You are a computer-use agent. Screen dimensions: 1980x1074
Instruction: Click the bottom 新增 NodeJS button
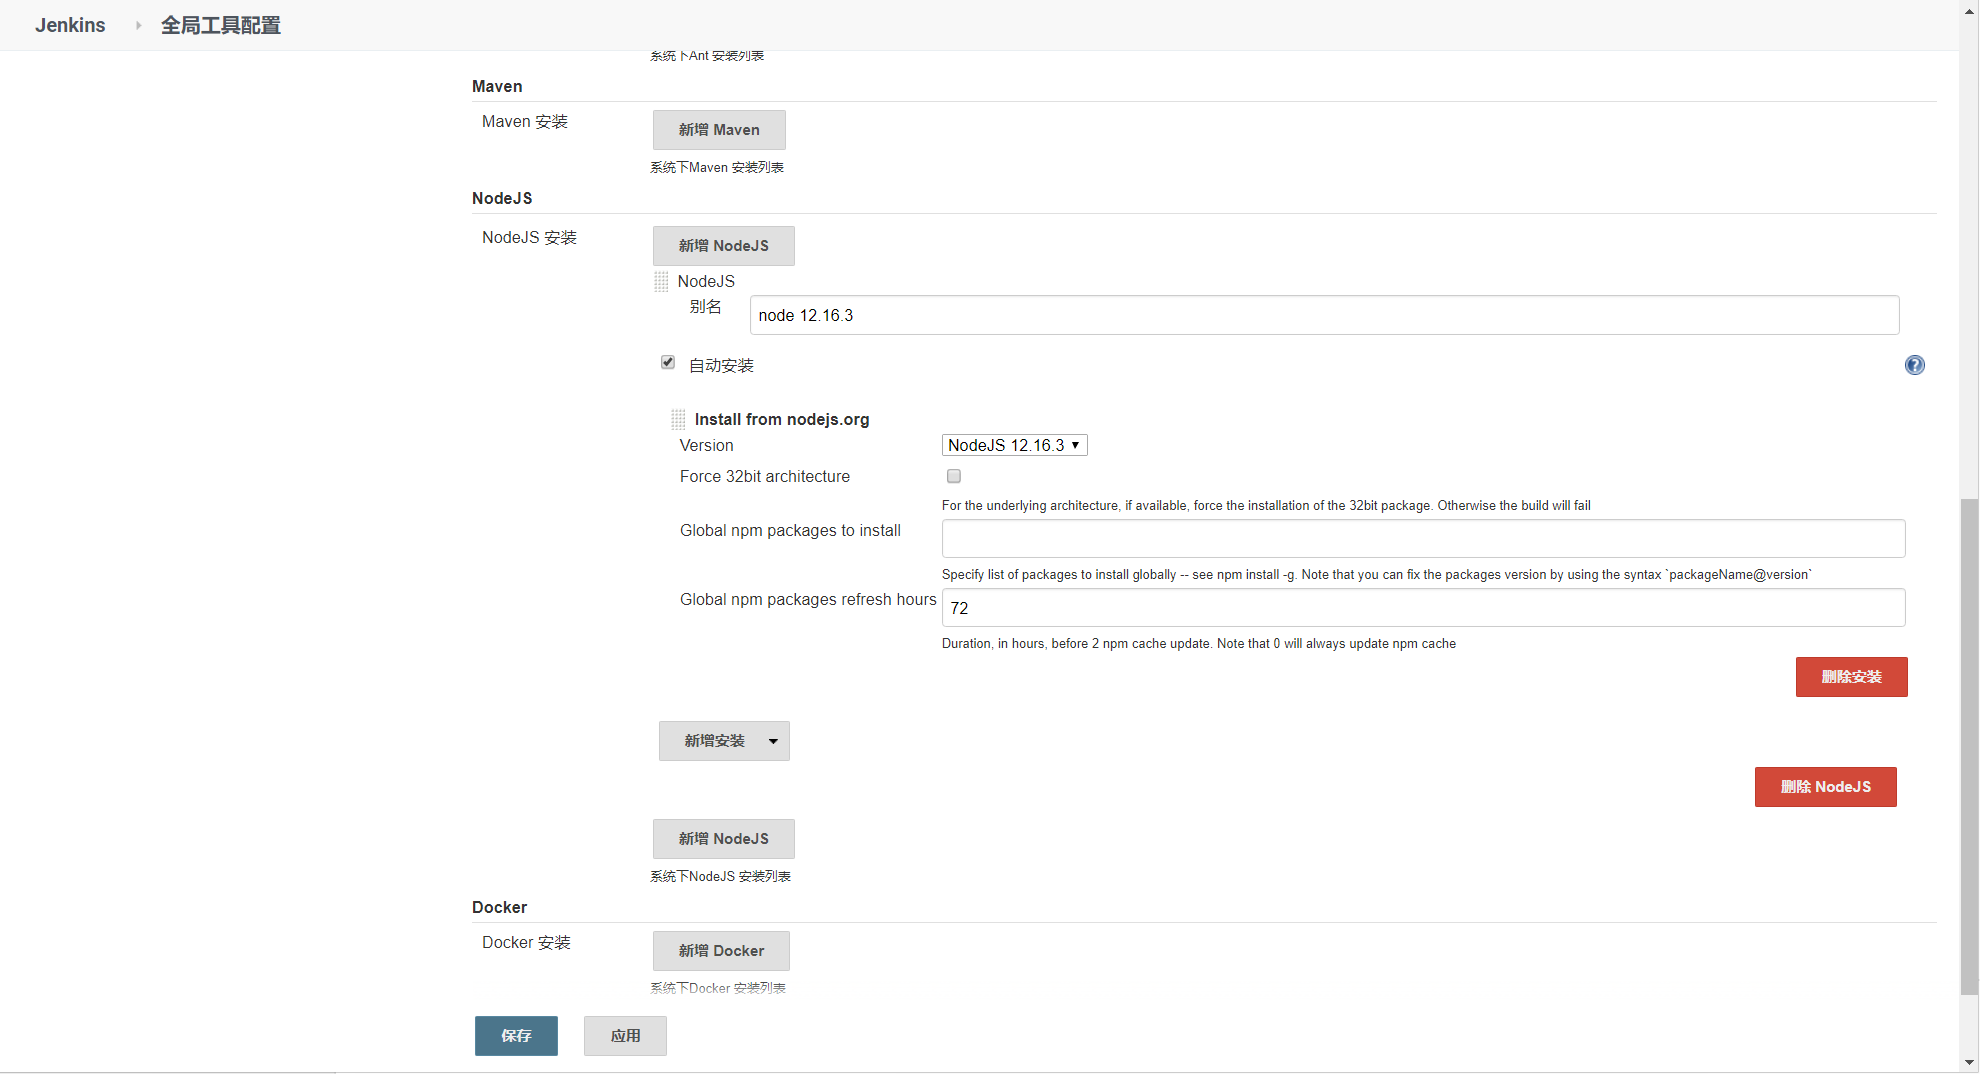click(x=723, y=839)
